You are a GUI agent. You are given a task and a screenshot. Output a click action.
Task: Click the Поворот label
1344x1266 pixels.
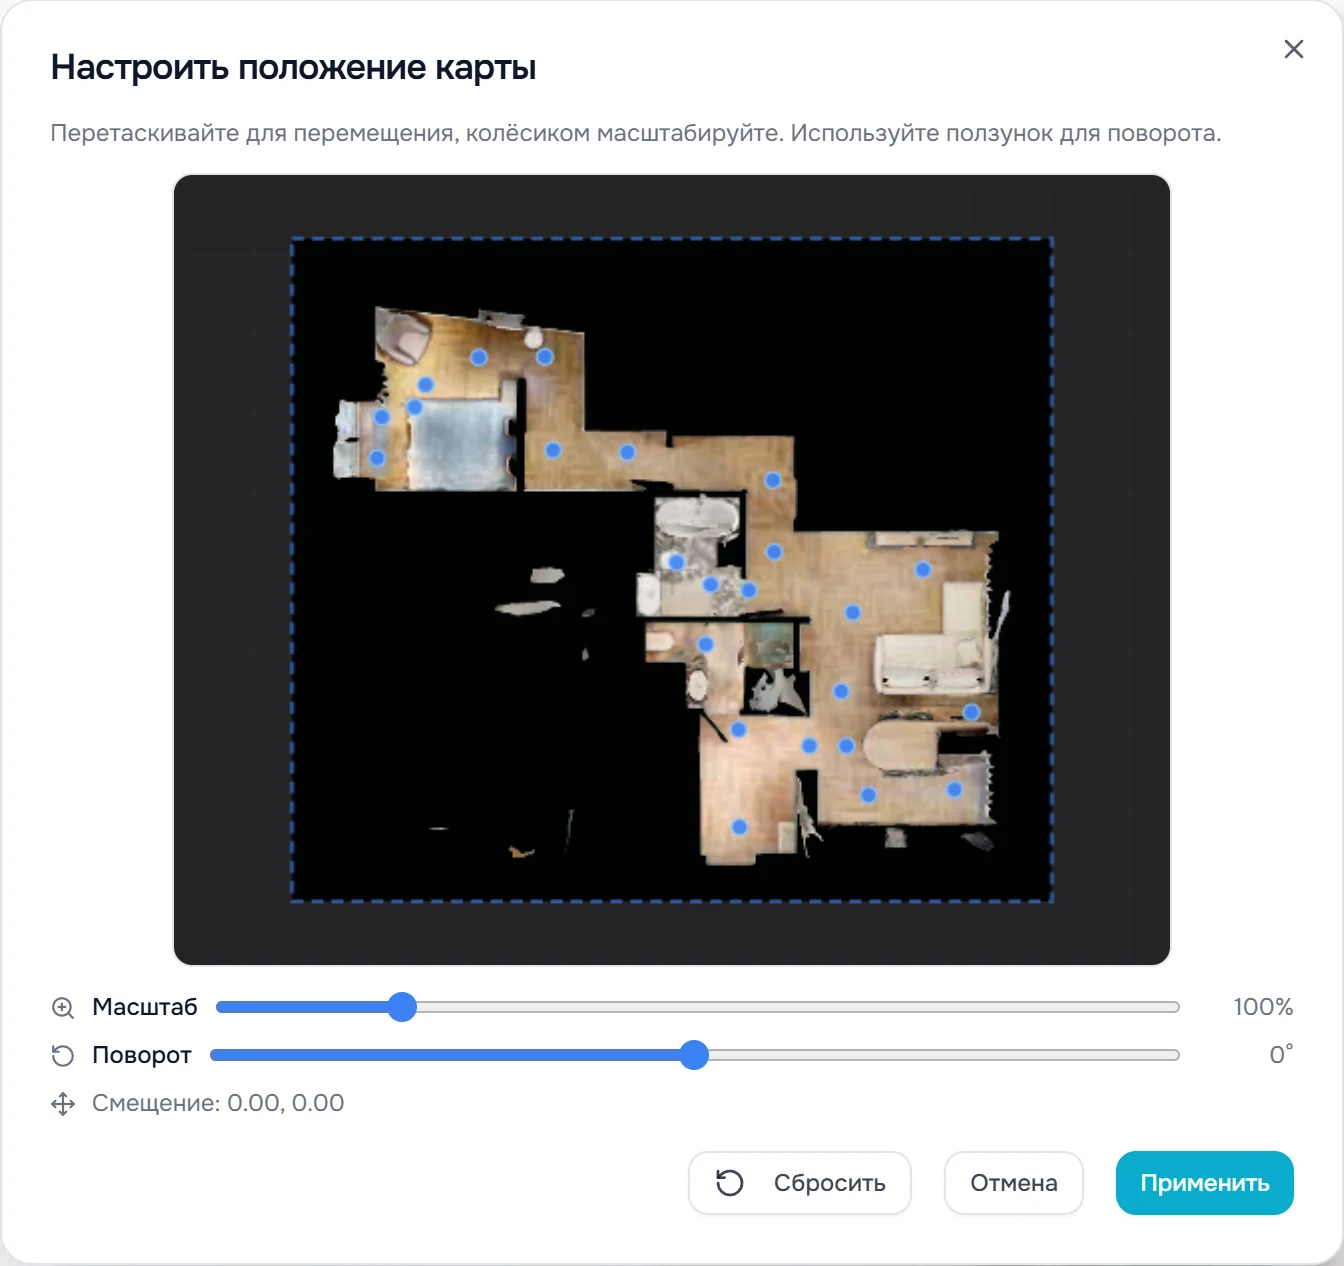pos(142,1055)
